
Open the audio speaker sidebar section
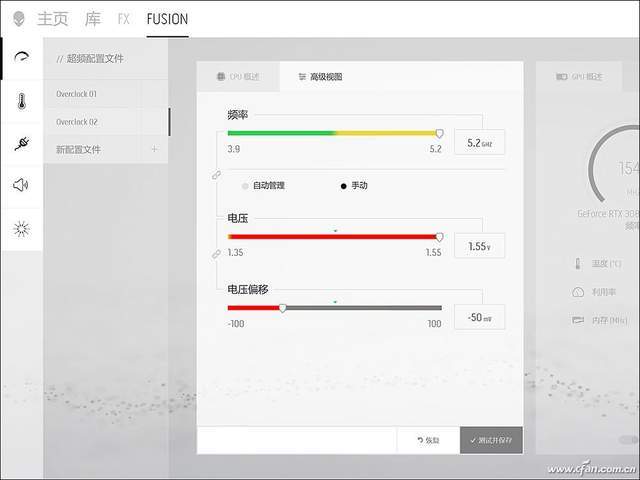21,185
